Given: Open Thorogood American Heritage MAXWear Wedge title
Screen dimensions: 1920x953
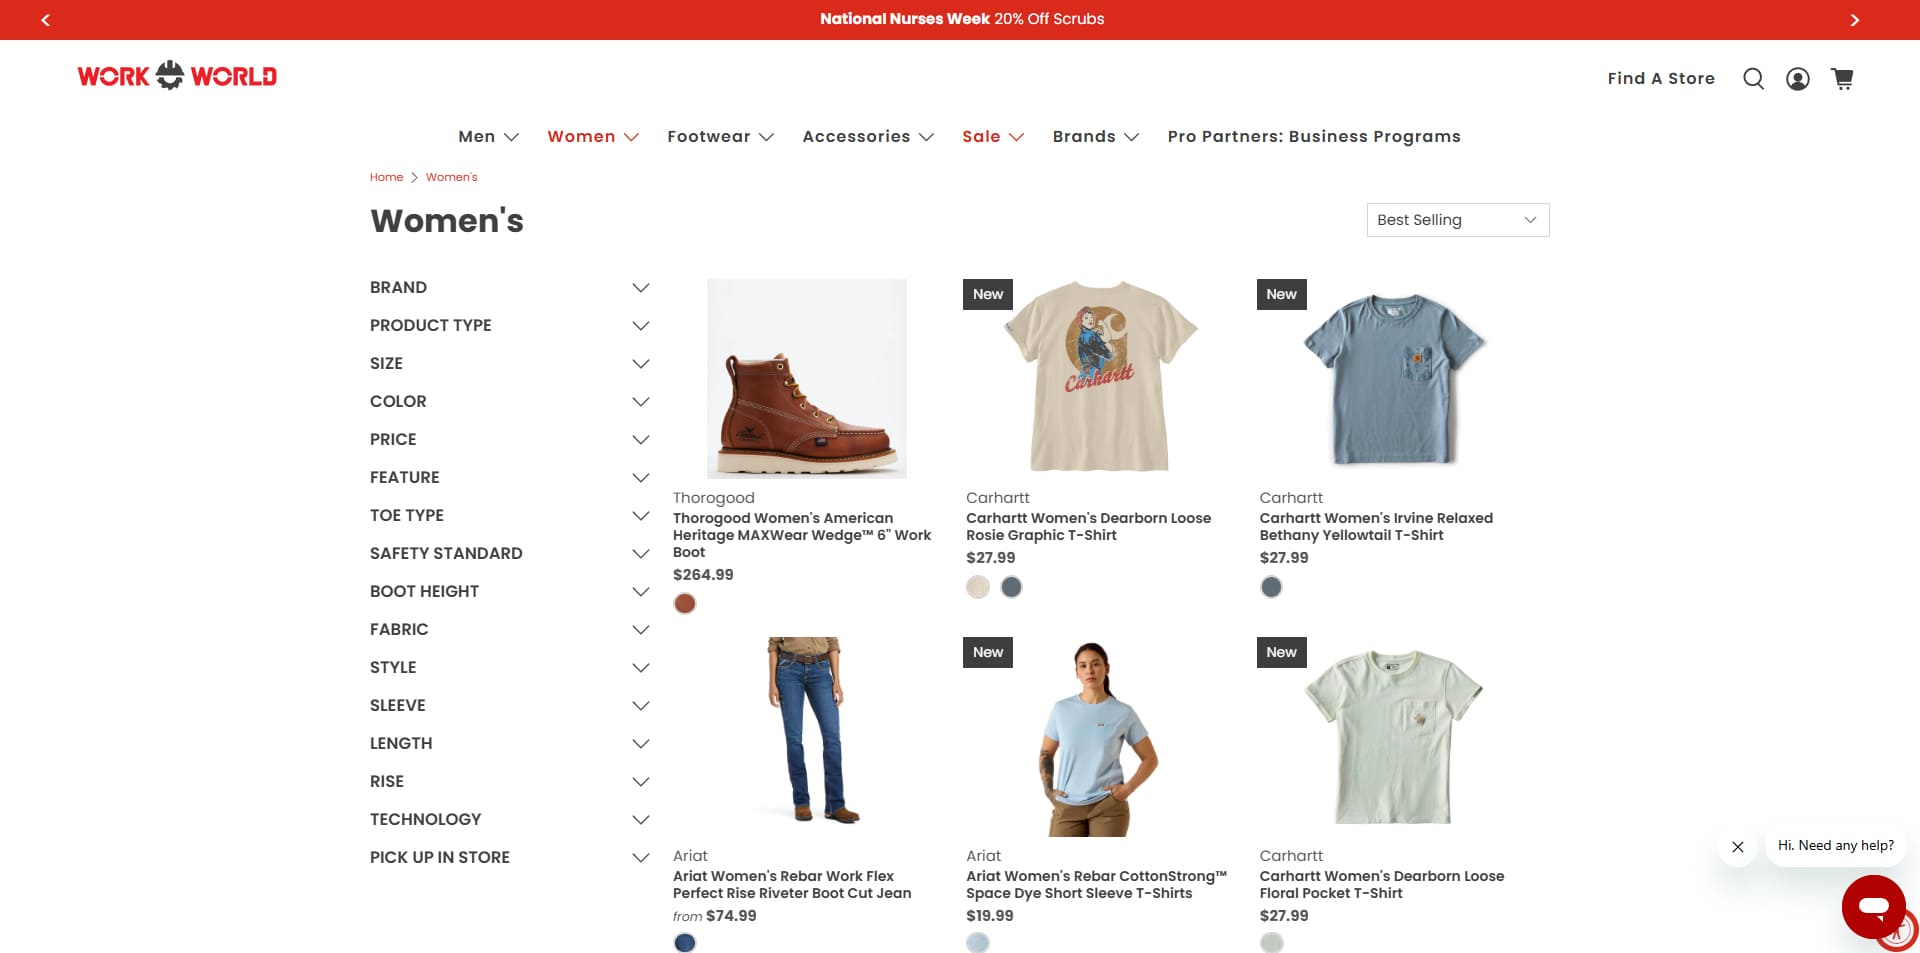Looking at the screenshot, I should pos(802,535).
